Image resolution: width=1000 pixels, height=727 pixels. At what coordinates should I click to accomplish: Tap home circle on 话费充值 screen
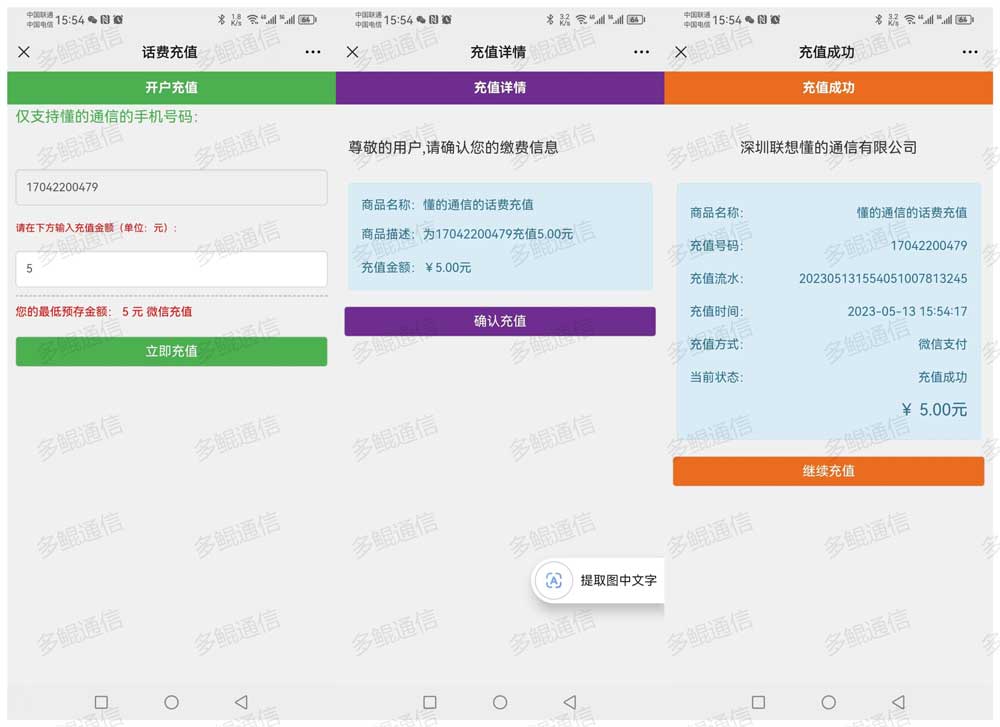(172, 702)
